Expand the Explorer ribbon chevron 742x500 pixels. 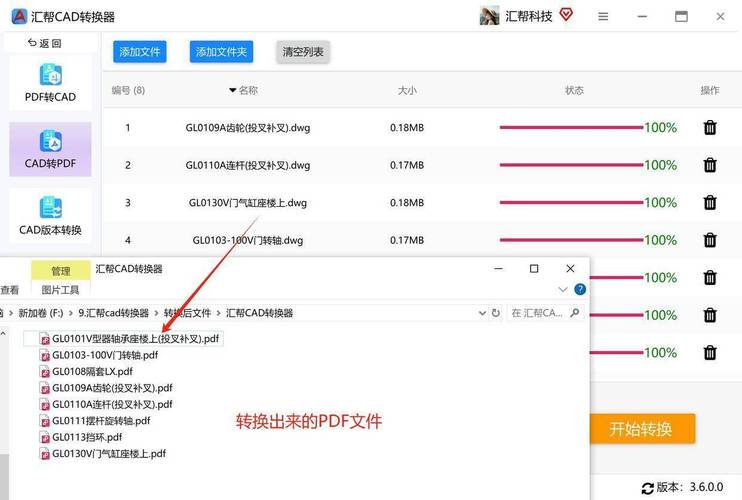[x=563, y=289]
